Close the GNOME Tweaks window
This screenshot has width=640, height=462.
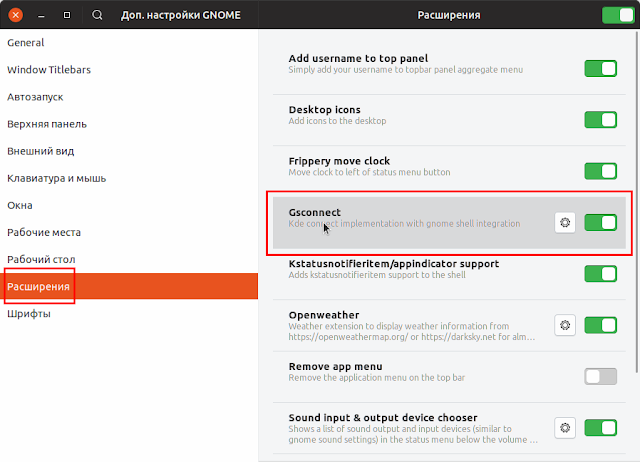pyautogui.click(x=16, y=15)
